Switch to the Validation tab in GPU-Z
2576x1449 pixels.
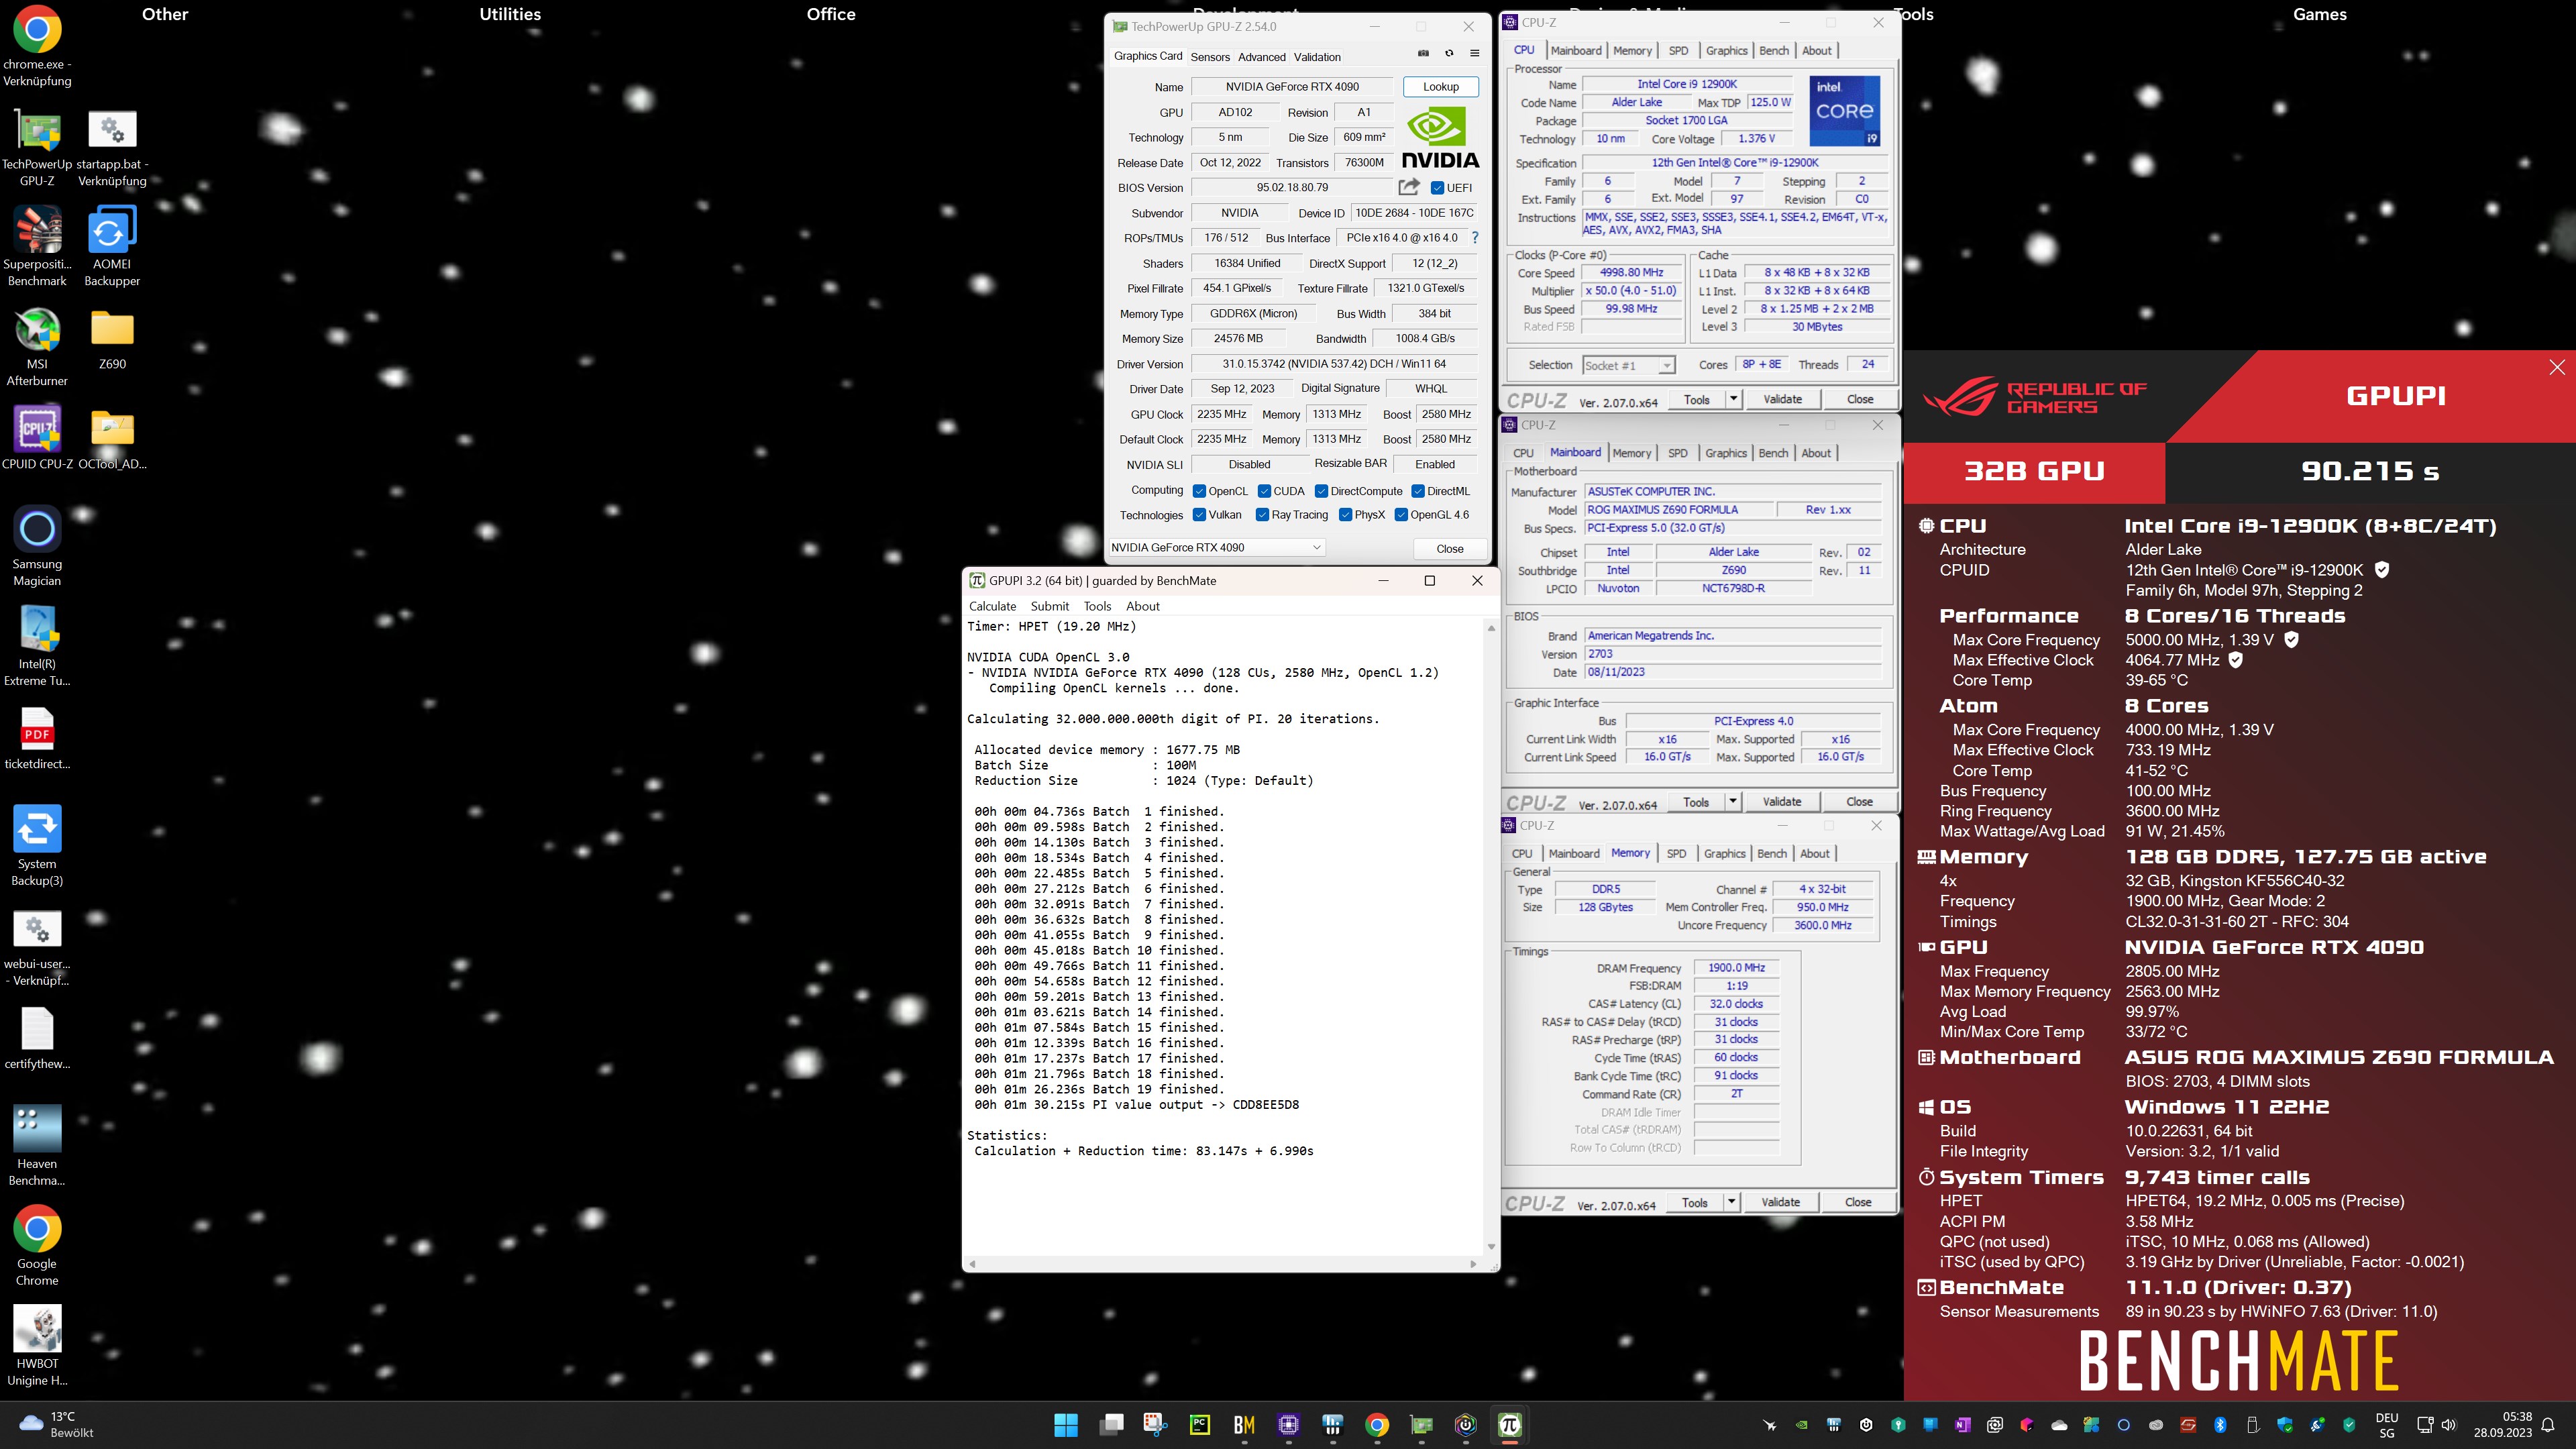tap(1317, 57)
